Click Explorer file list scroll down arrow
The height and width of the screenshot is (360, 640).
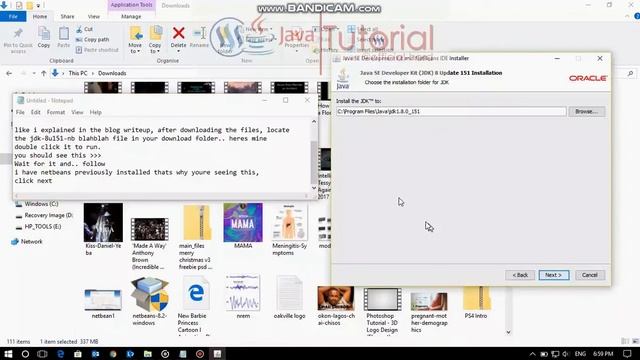tap(508, 332)
